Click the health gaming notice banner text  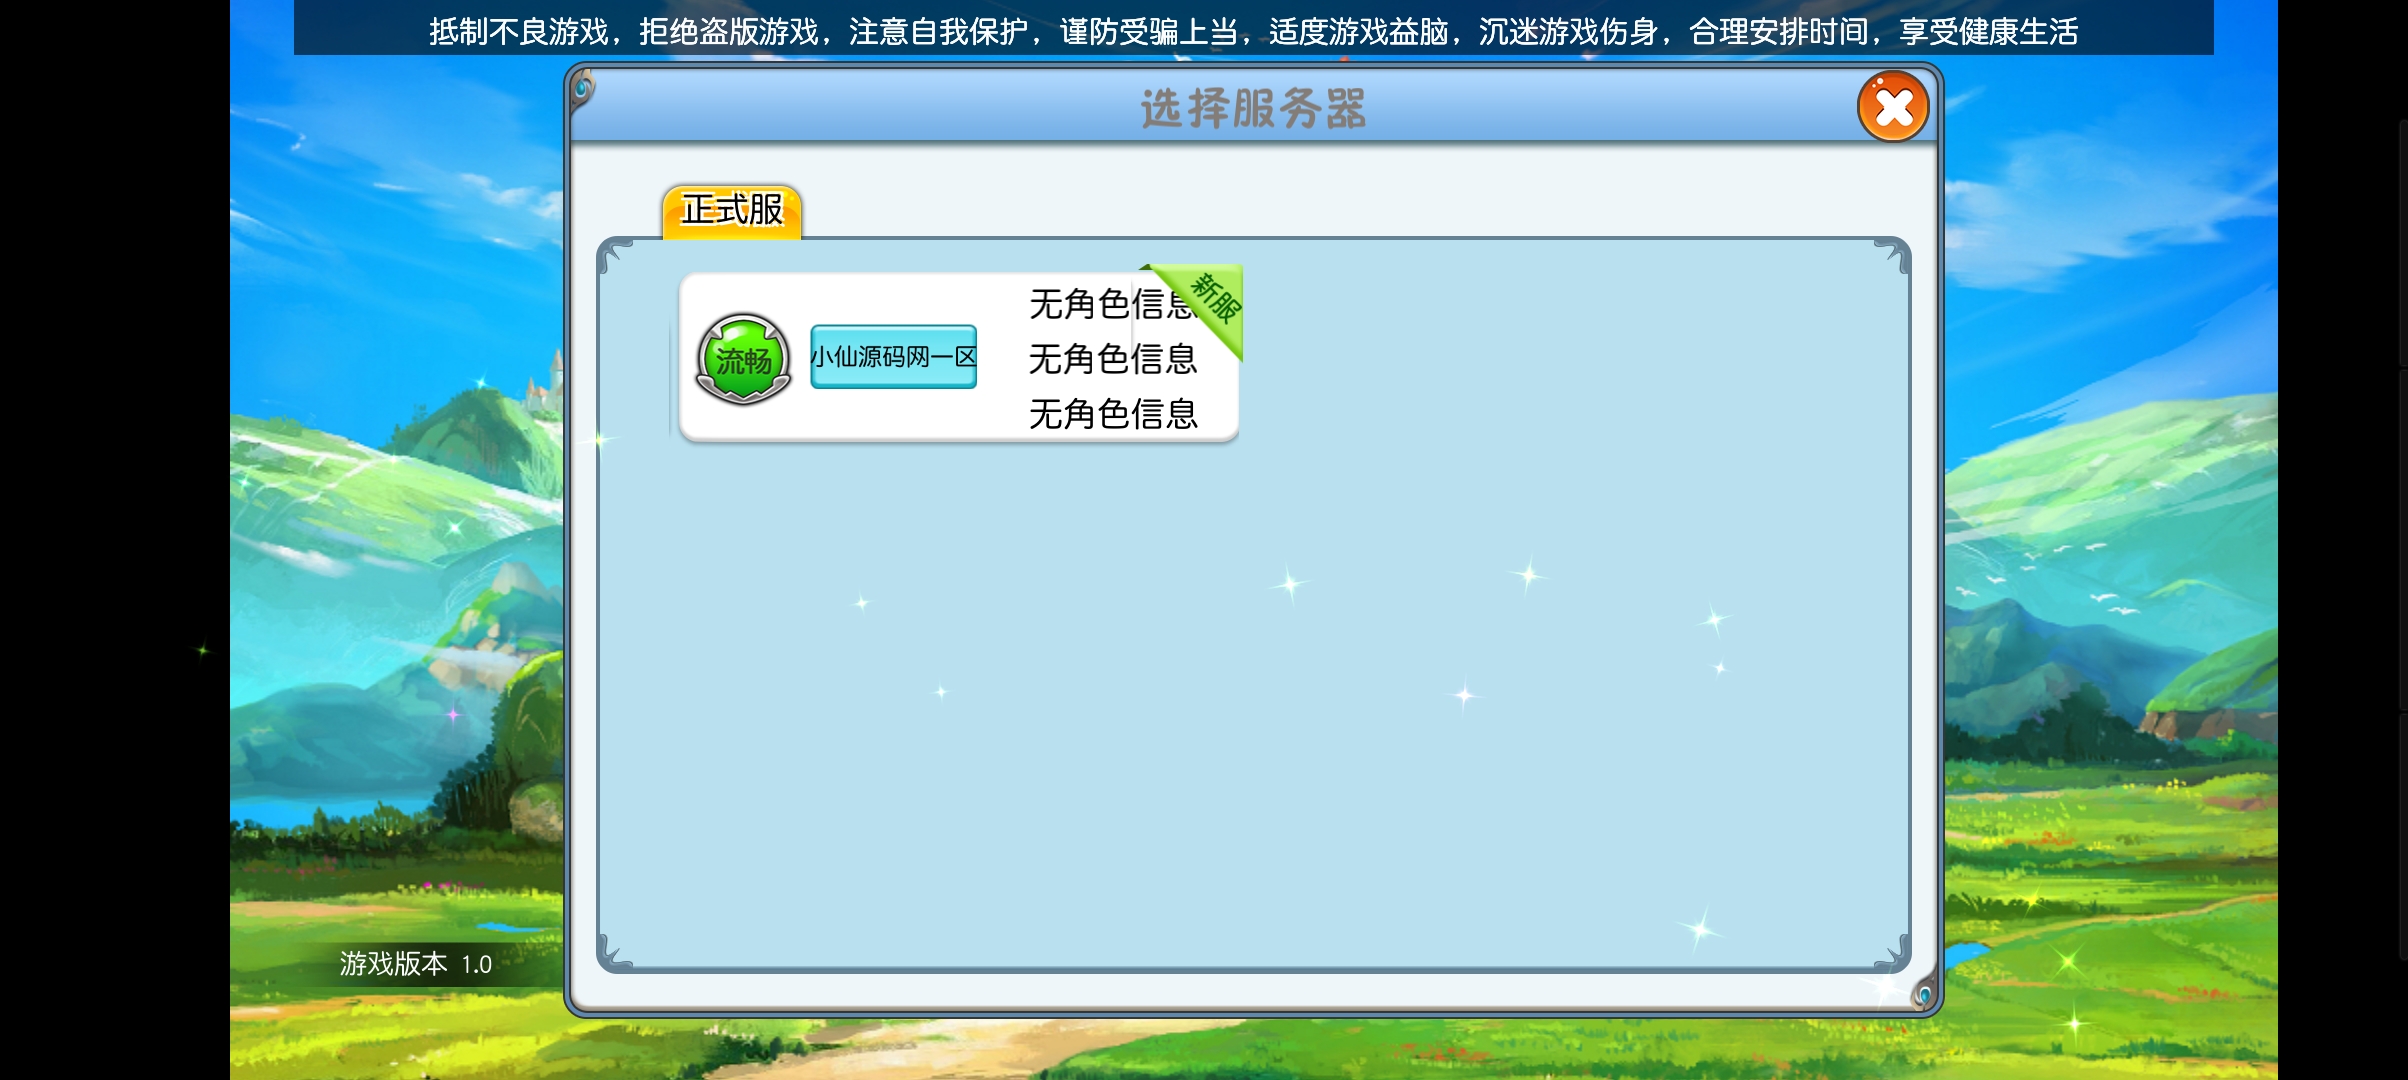pos(1253,31)
